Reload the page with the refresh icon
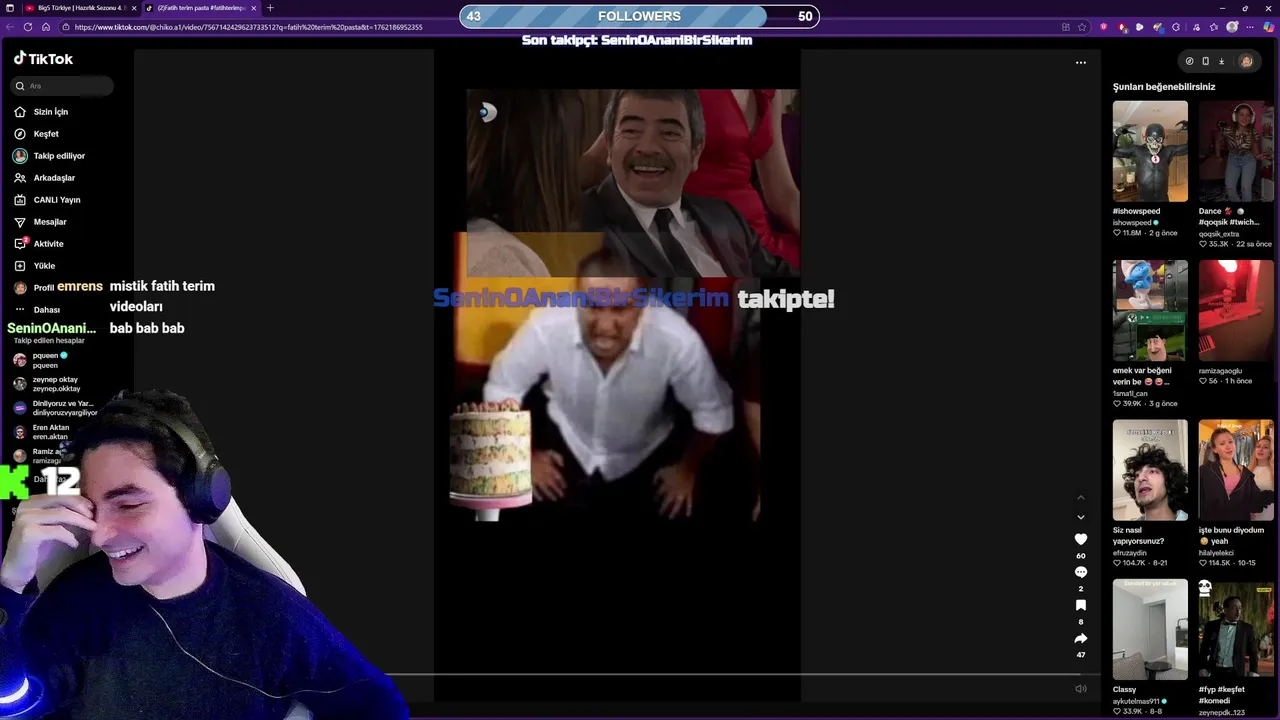 click(27, 27)
